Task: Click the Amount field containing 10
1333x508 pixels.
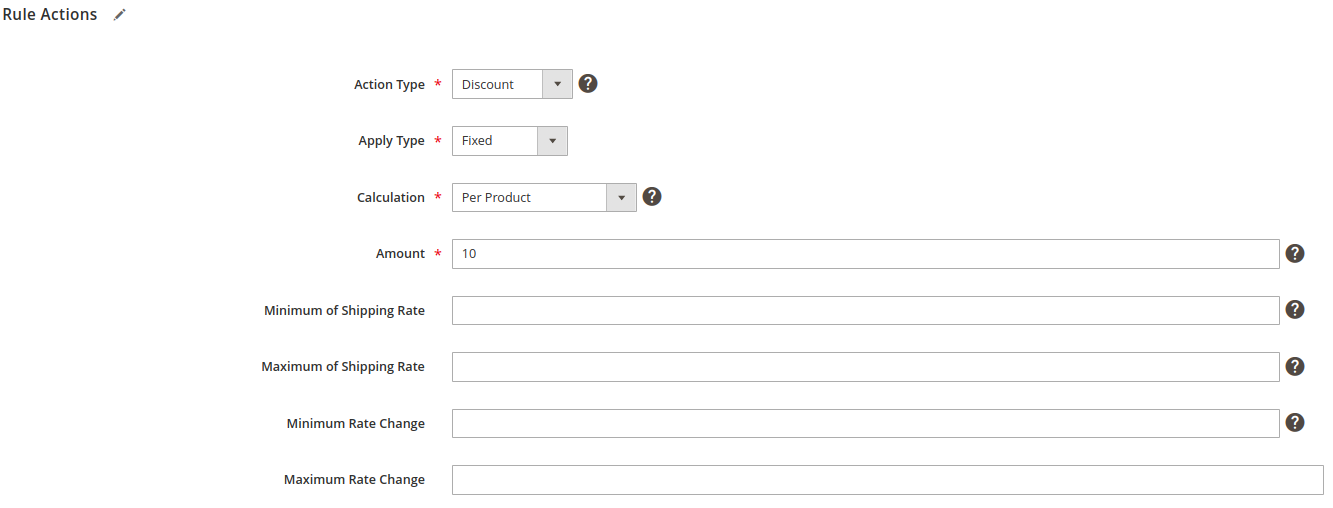Action: point(866,254)
